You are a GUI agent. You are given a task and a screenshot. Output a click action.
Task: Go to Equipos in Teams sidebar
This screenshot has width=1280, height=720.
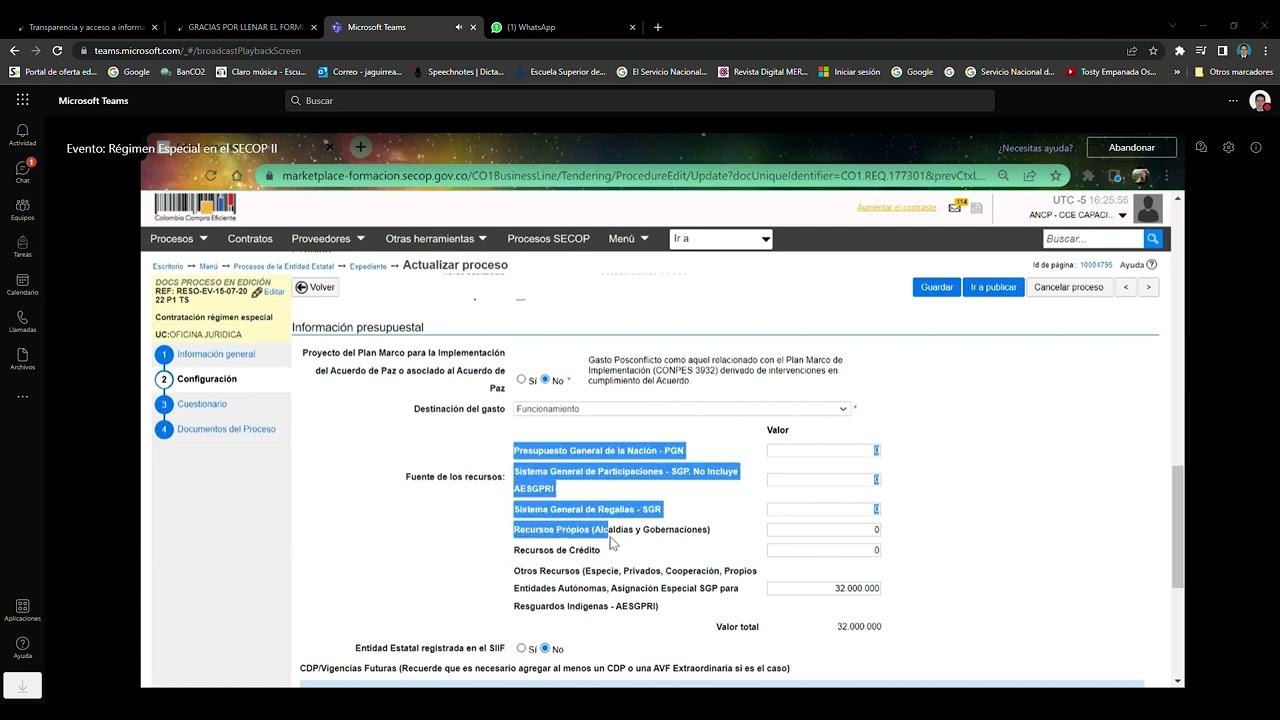[22, 209]
